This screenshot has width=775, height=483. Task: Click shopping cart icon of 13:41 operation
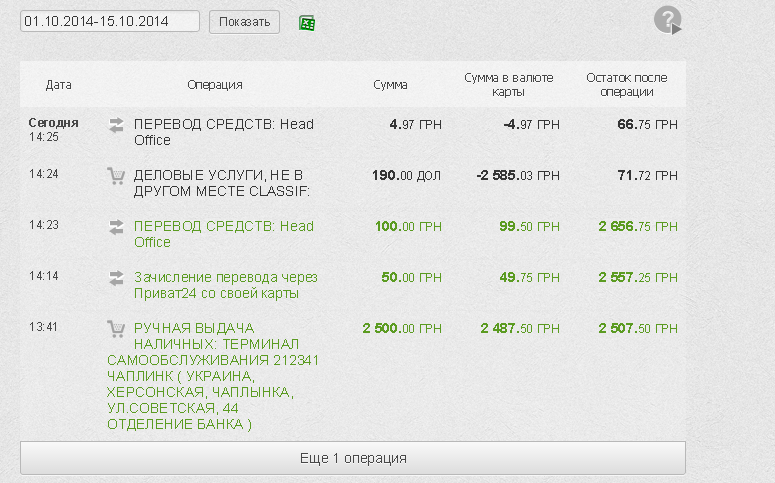(116, 329)
